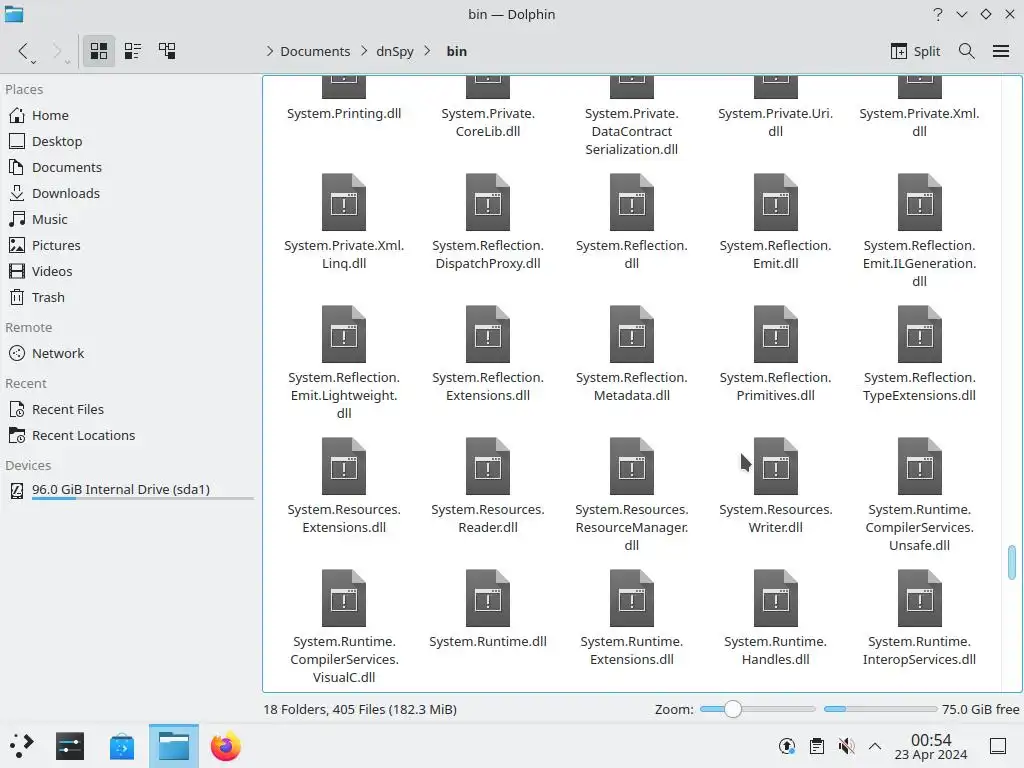1024x768 pixels.
Task: Expand the chevron before Documents breadcrumb
Action: (x=270, y=51)
